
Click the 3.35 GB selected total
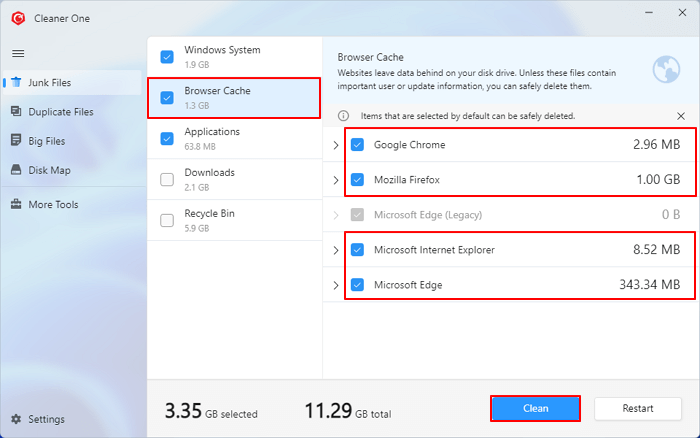click(x=211, y=411)
